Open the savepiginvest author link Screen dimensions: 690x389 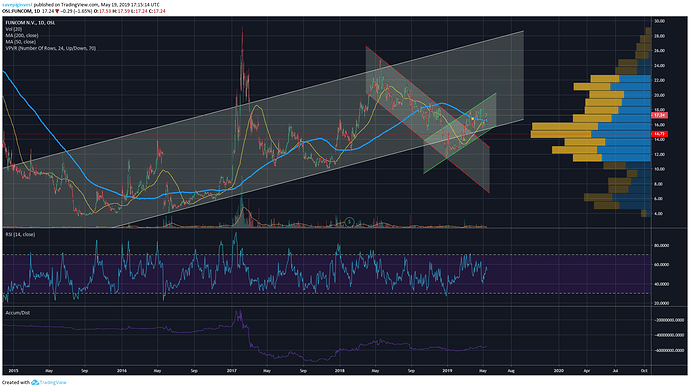[x=17, y=4]
